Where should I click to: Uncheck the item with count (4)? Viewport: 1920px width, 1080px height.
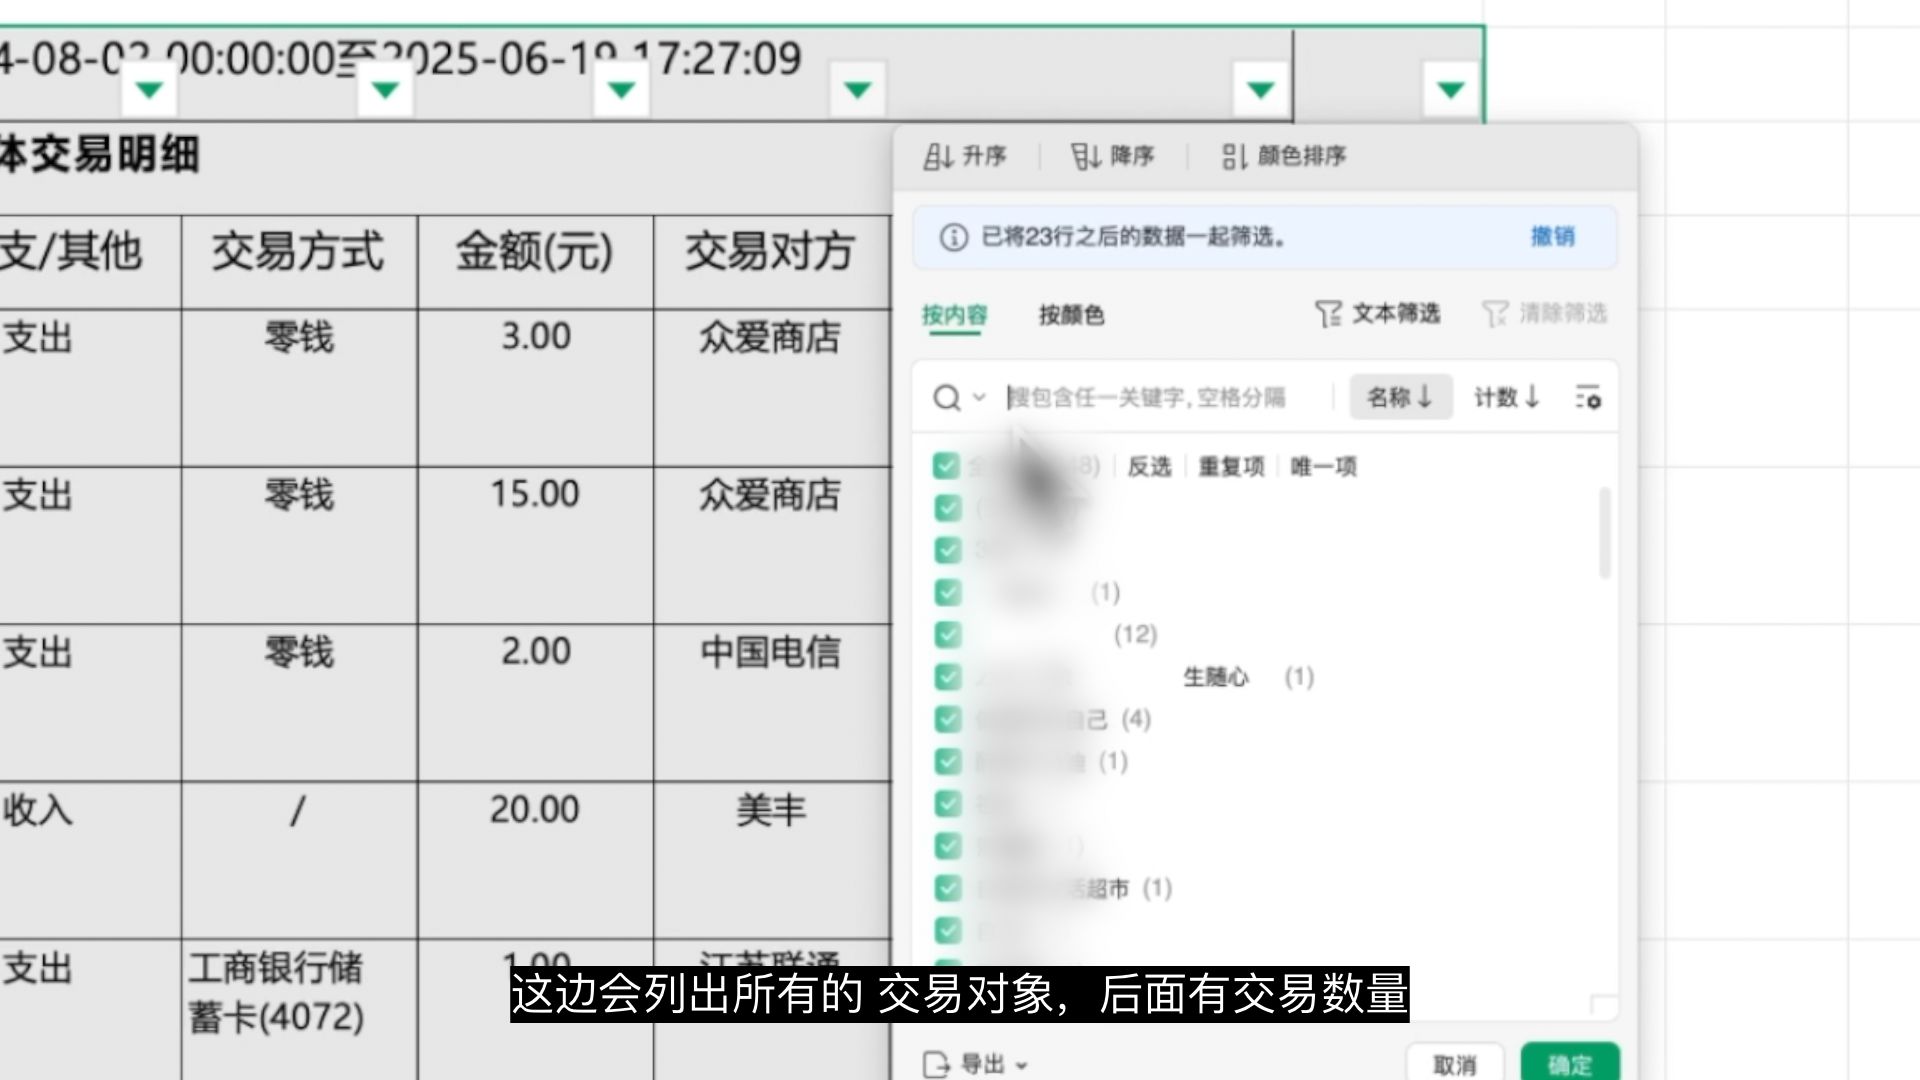pos(946,719)
